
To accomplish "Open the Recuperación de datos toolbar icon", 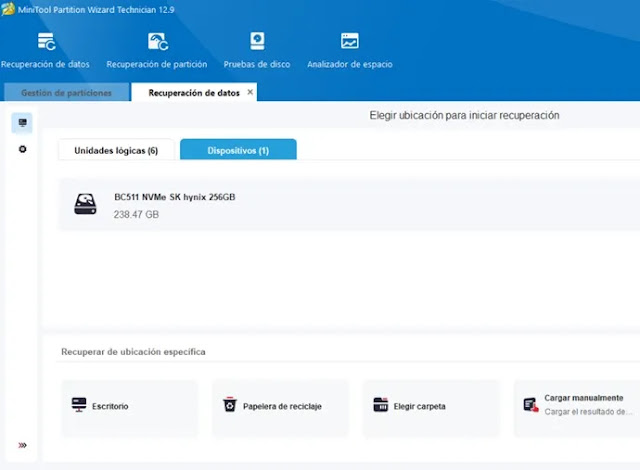I will pos(46,42).
